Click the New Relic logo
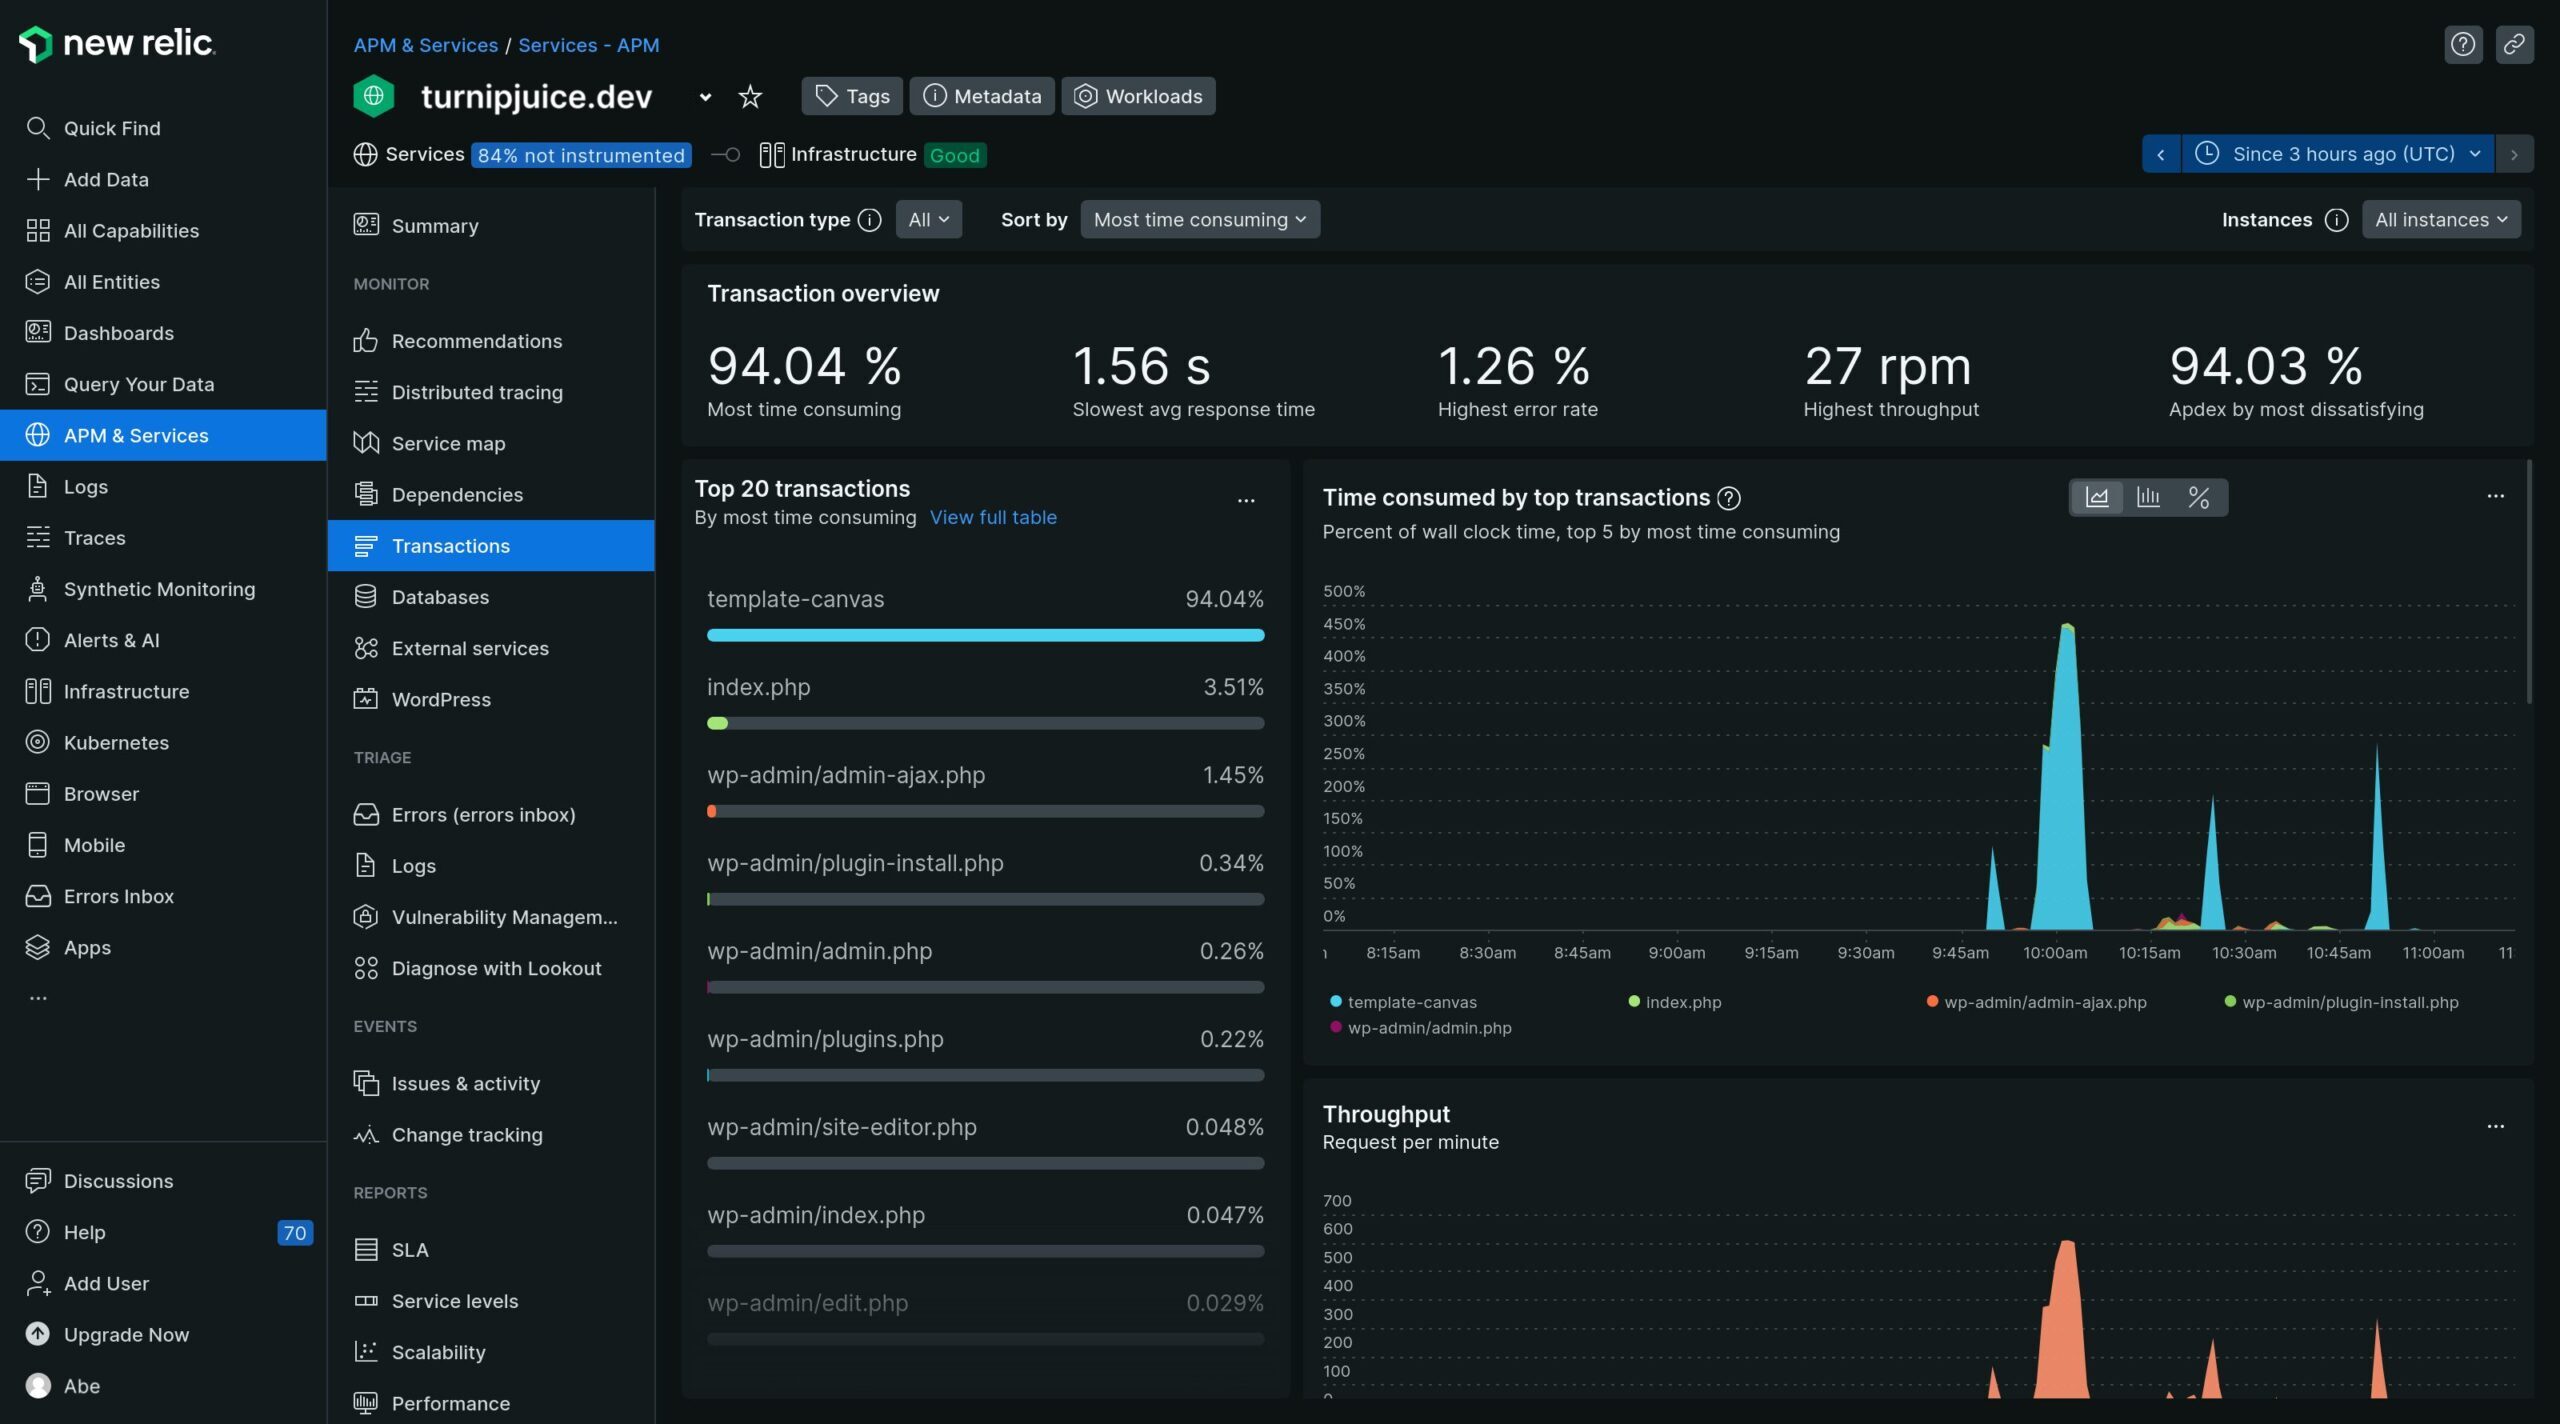This screenshot has height=1424, width=2560. (117, 44)
